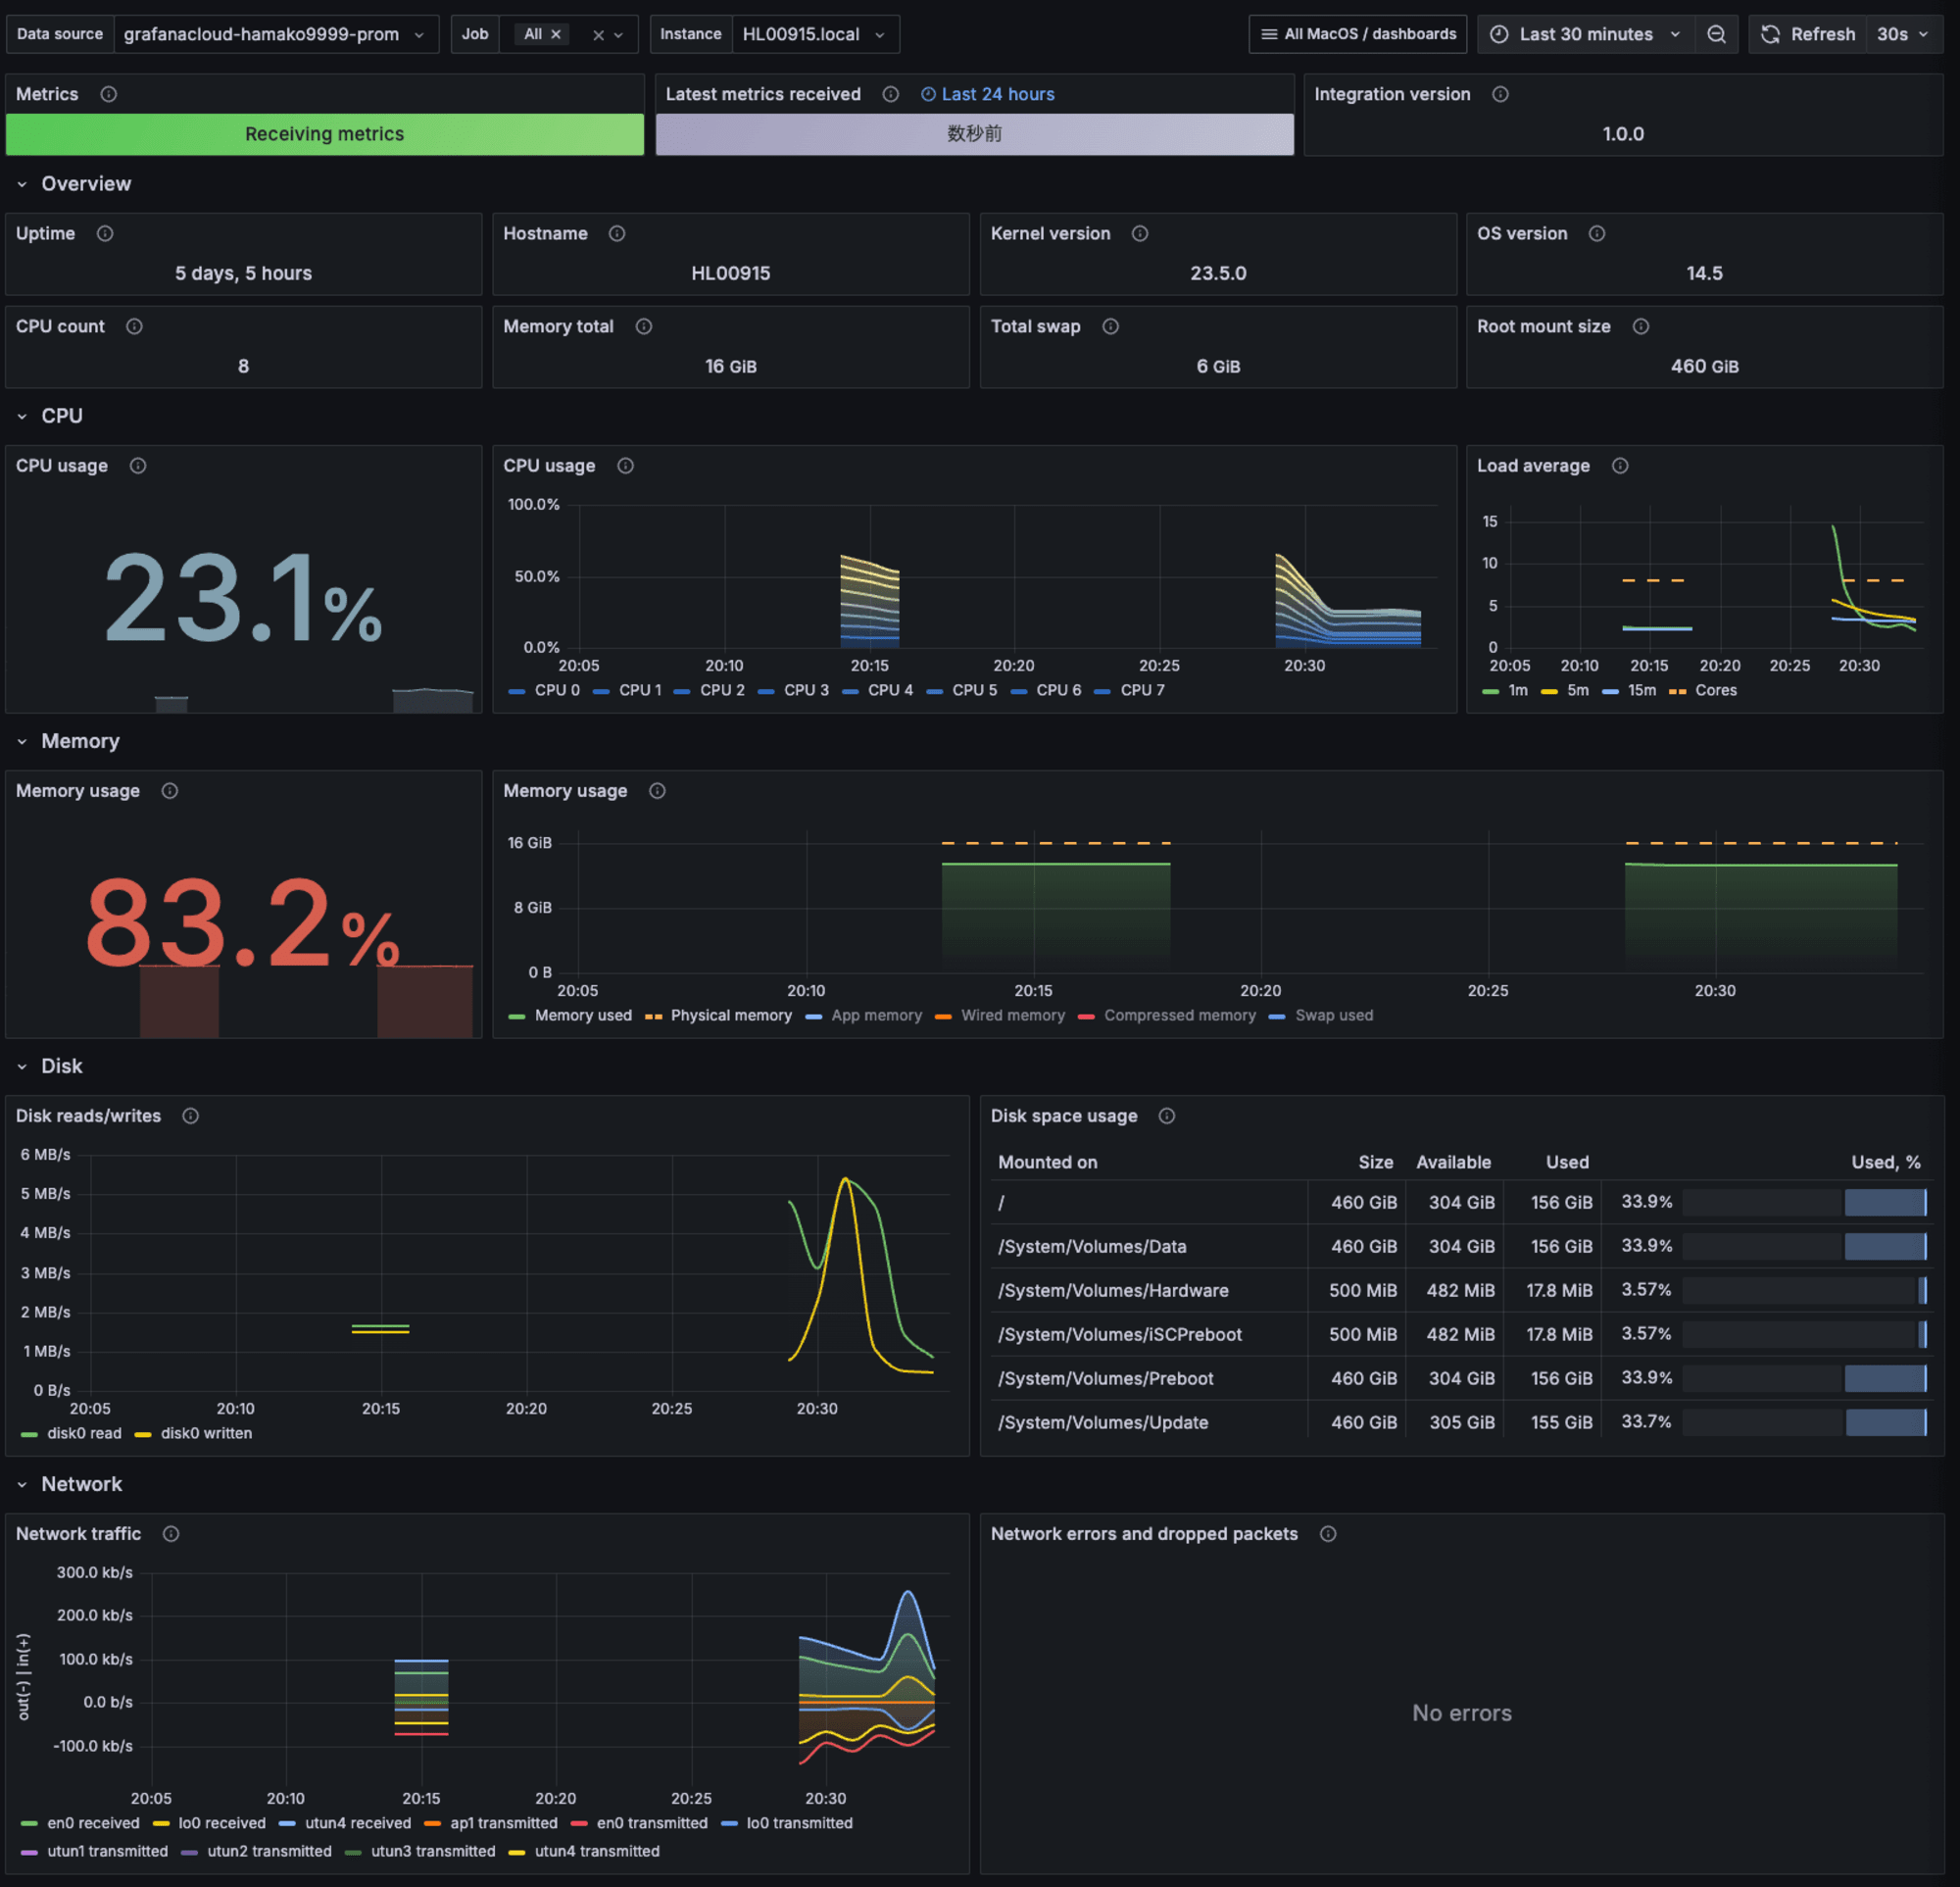
Task: Click Total swap info icon
Action: [1110, 326]
